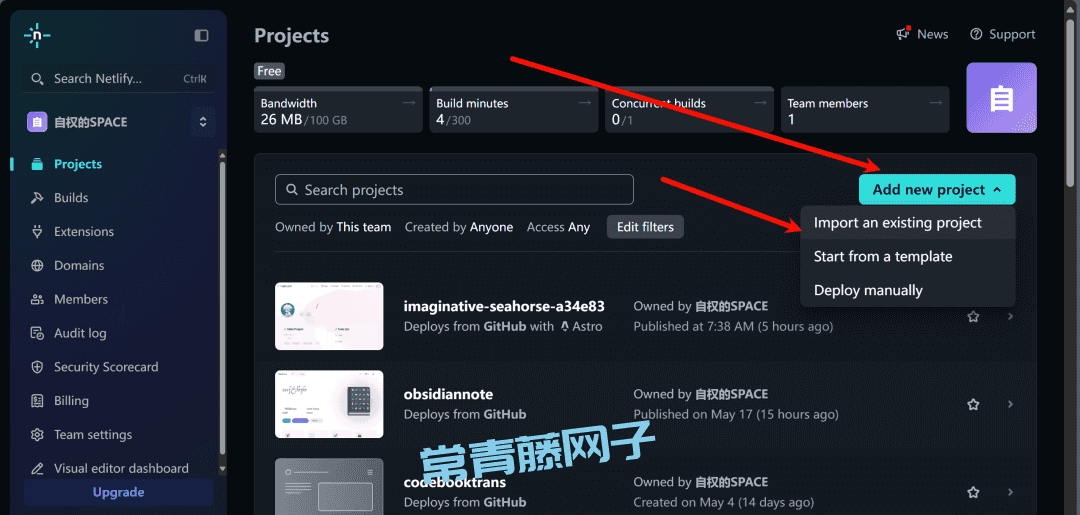Viewport: 1080px width, 515px height.
Task: Click the Netlify logo icon
Action: (37, 35)
